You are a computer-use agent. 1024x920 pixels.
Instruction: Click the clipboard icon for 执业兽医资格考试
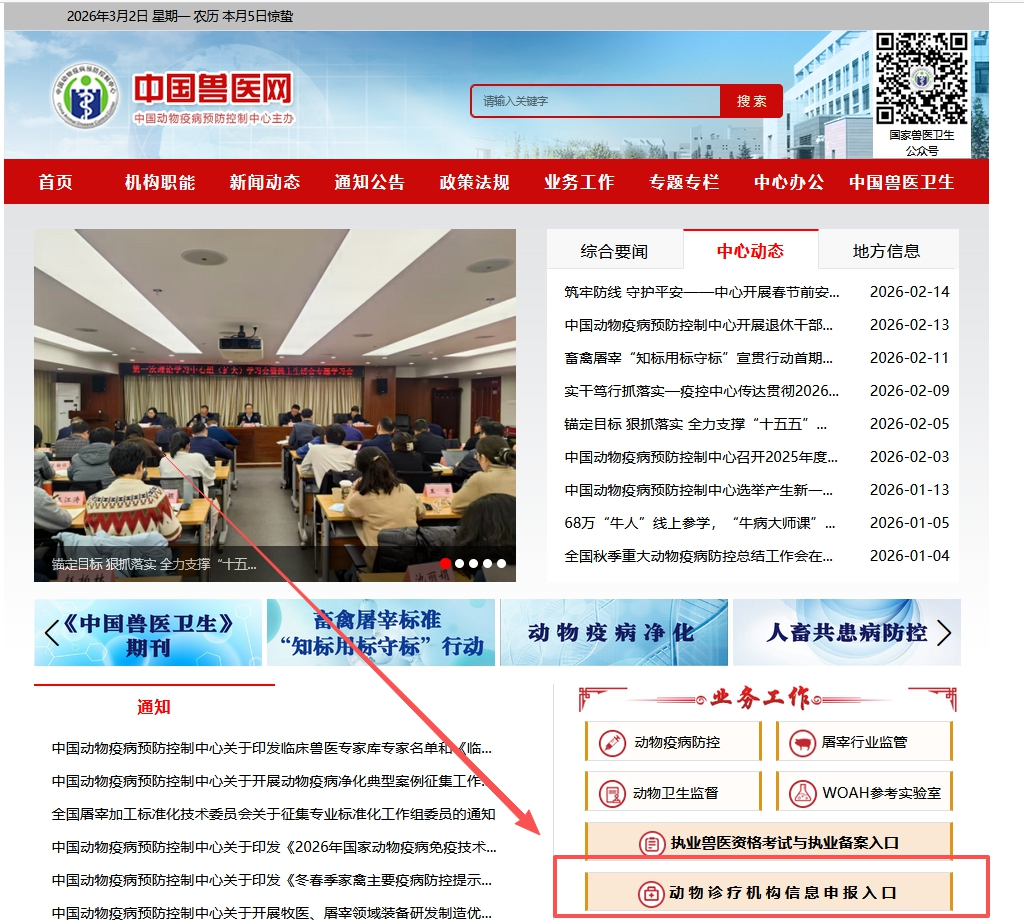(x=651, y=843)
